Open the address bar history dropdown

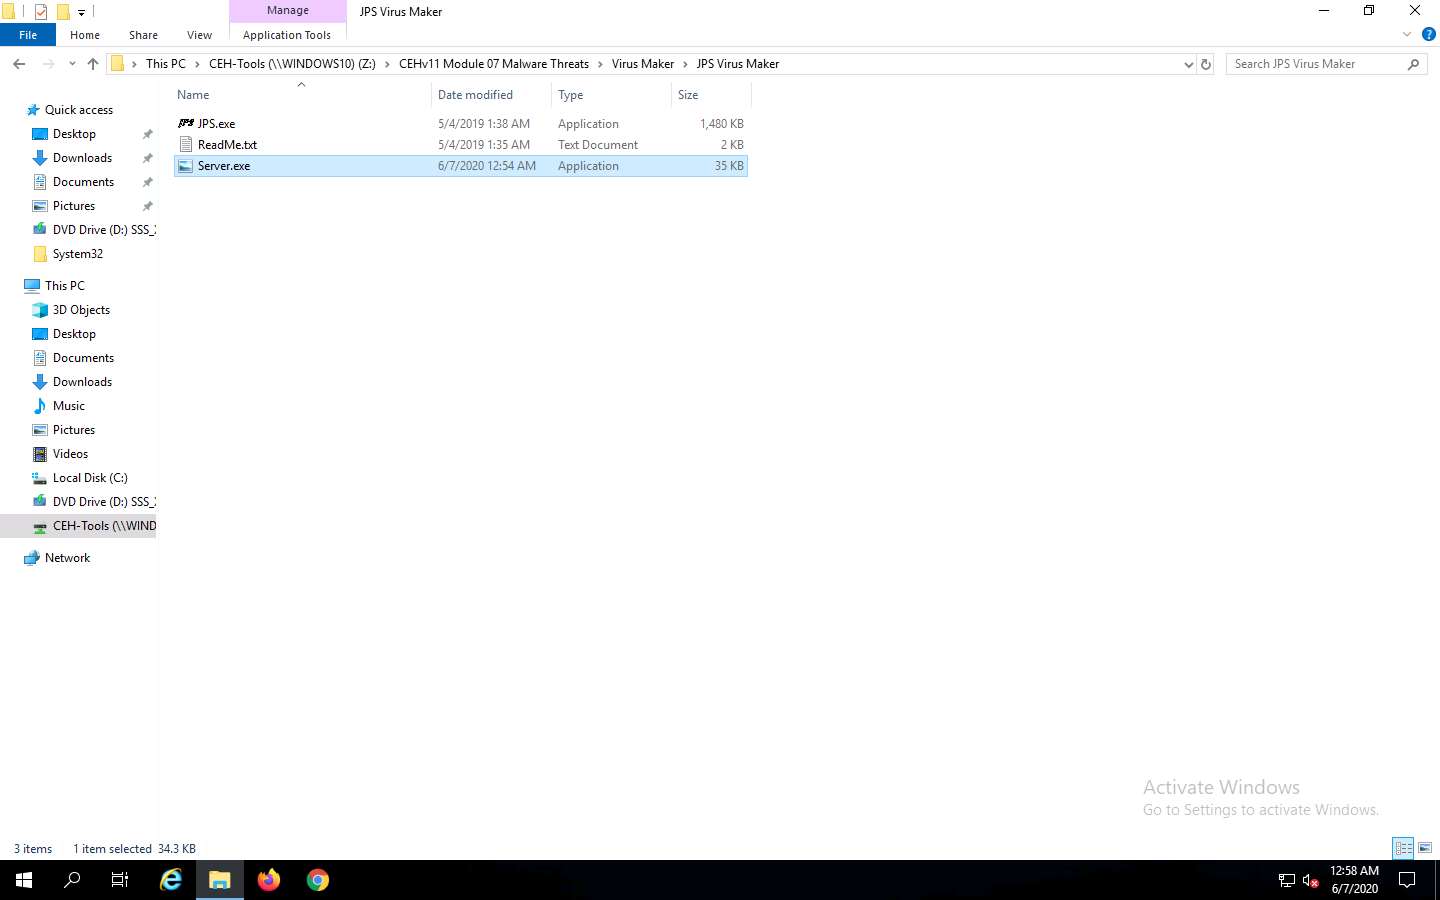tap(1188, 64)
